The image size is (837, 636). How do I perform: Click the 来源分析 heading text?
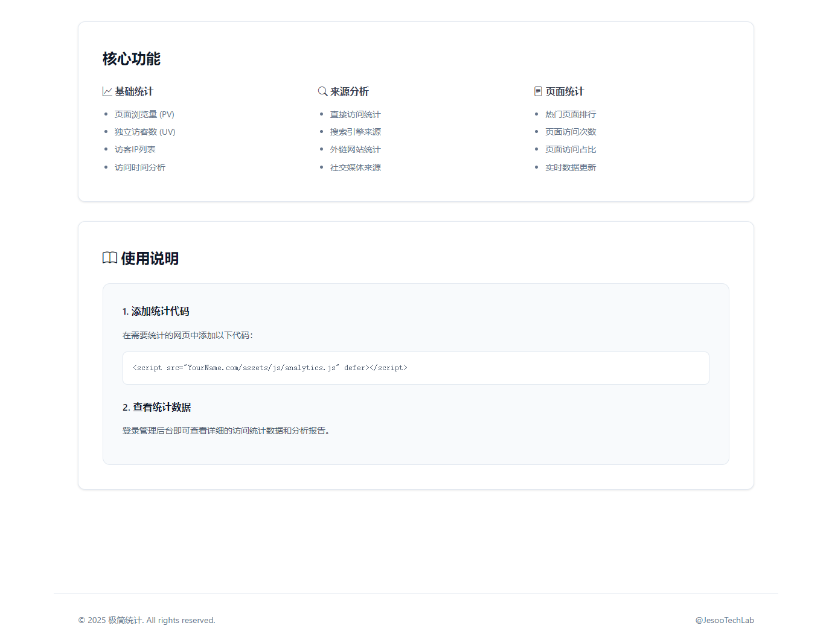[x=349, y=91]
